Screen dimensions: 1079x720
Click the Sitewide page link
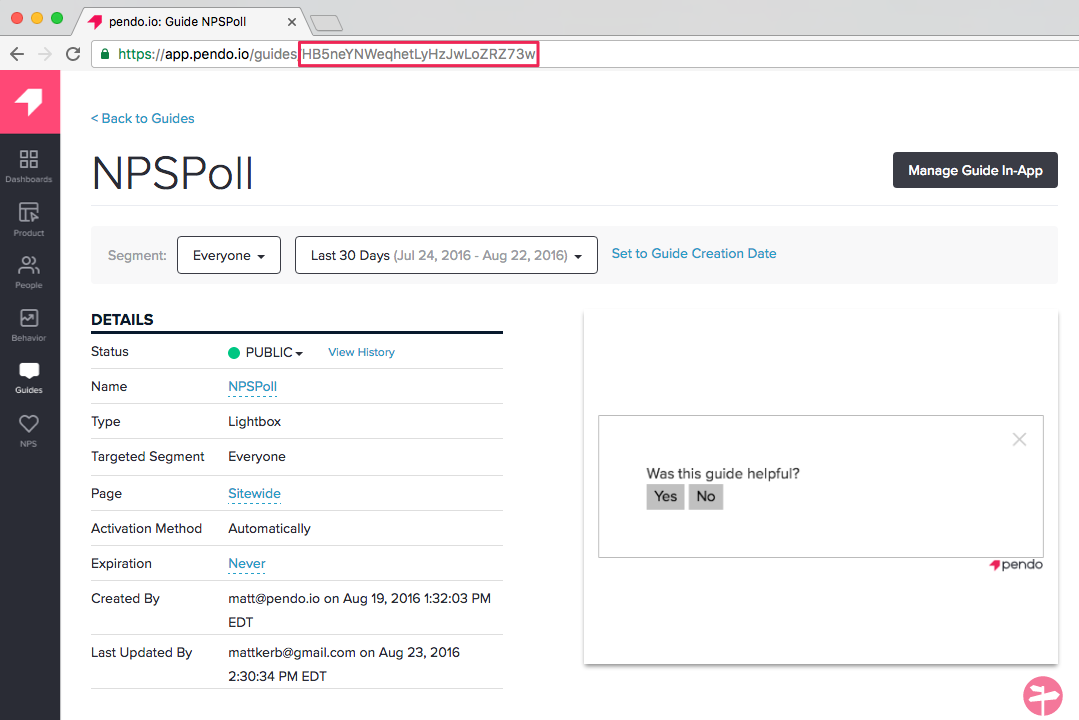tap(255, 494)
